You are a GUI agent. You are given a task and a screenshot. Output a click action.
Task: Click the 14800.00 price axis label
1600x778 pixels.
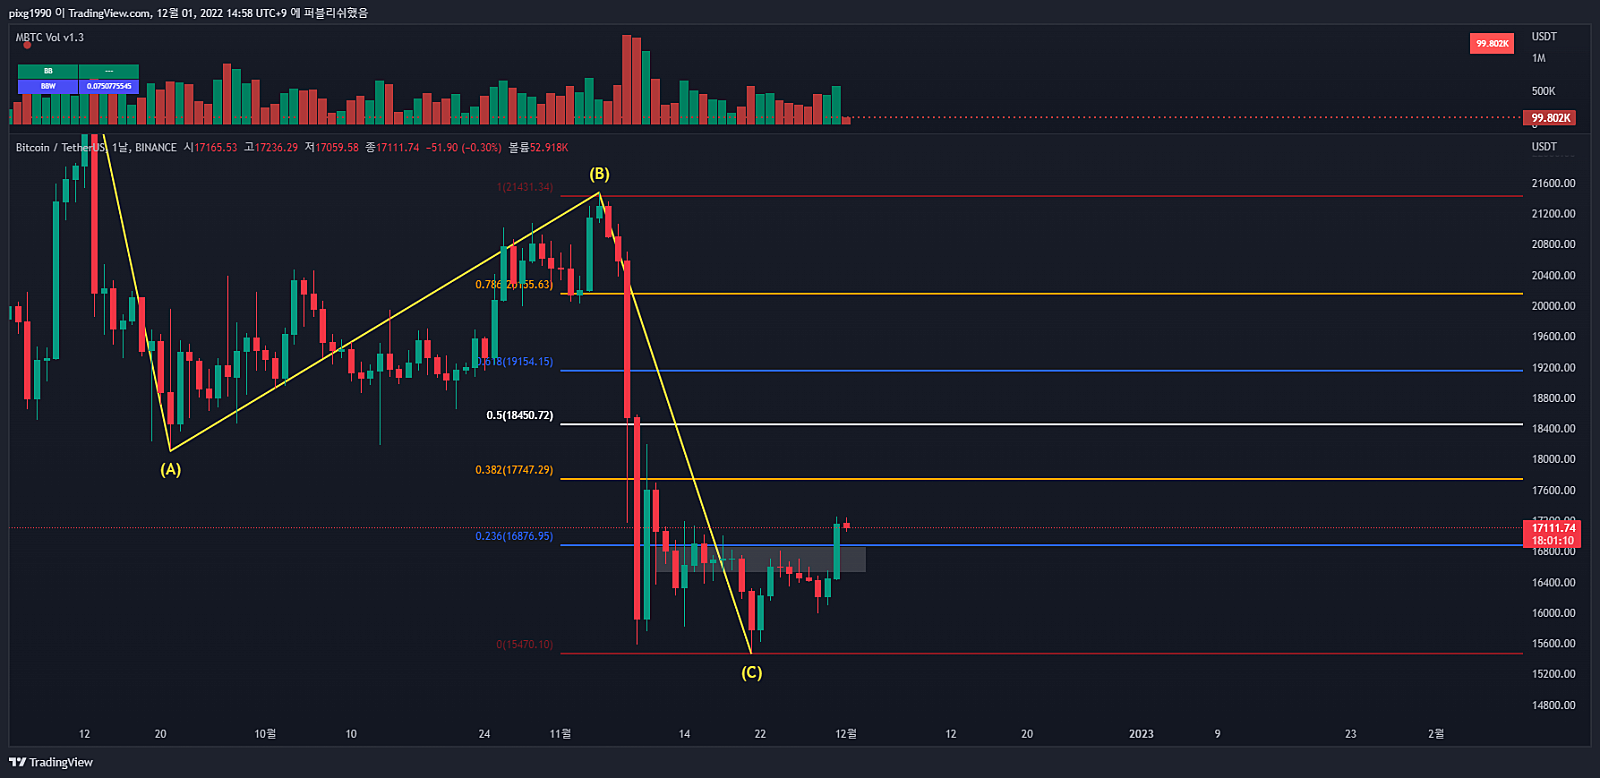[x=1553, y=705]
